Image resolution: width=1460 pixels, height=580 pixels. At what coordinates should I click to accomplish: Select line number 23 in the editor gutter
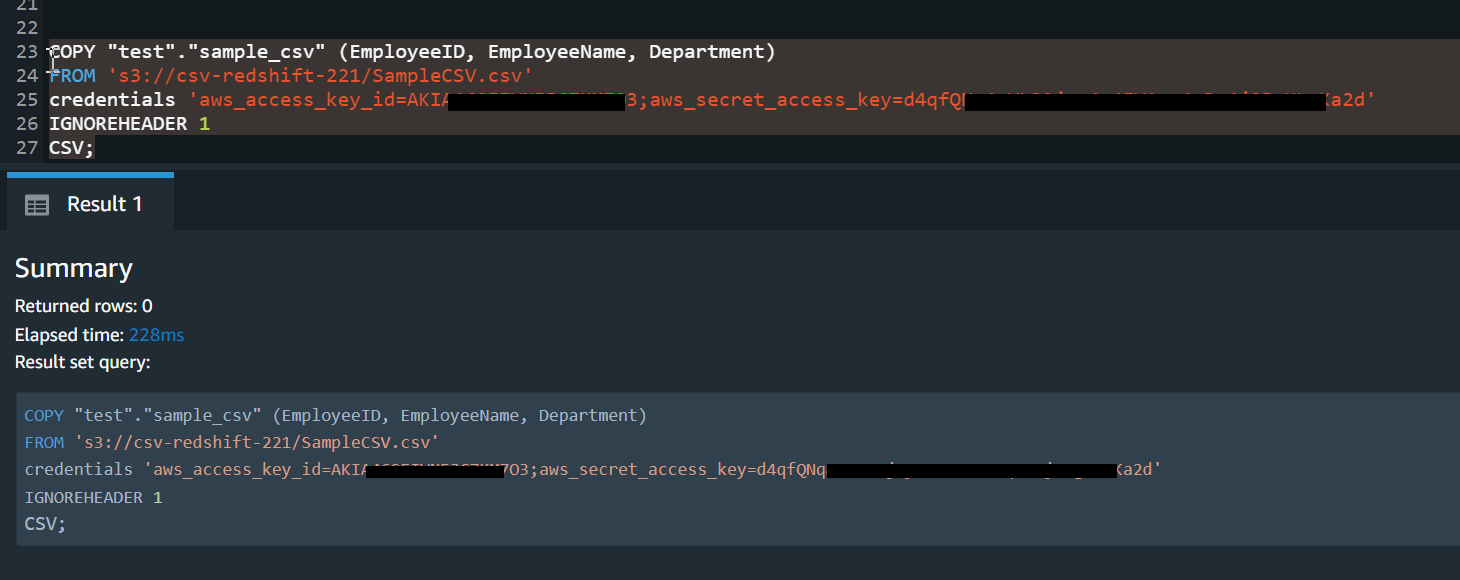coord(27,52)
